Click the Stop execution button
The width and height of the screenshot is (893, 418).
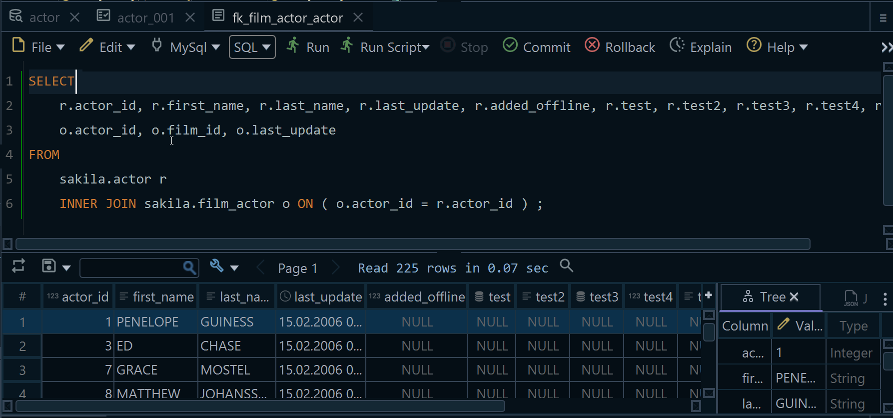pos(465,47)
